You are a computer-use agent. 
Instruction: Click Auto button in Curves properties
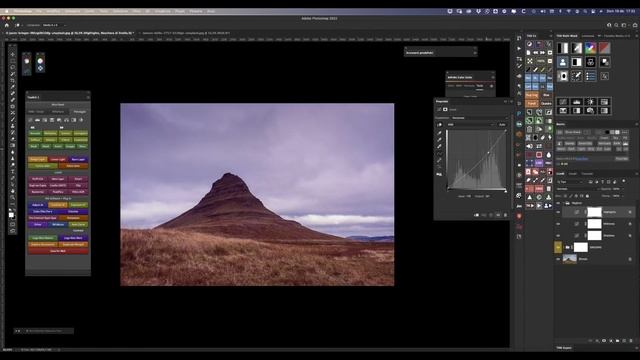pos(502,124)
